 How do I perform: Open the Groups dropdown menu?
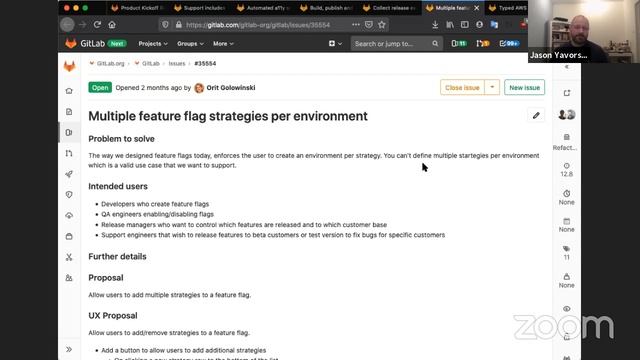tap(190, 43)
